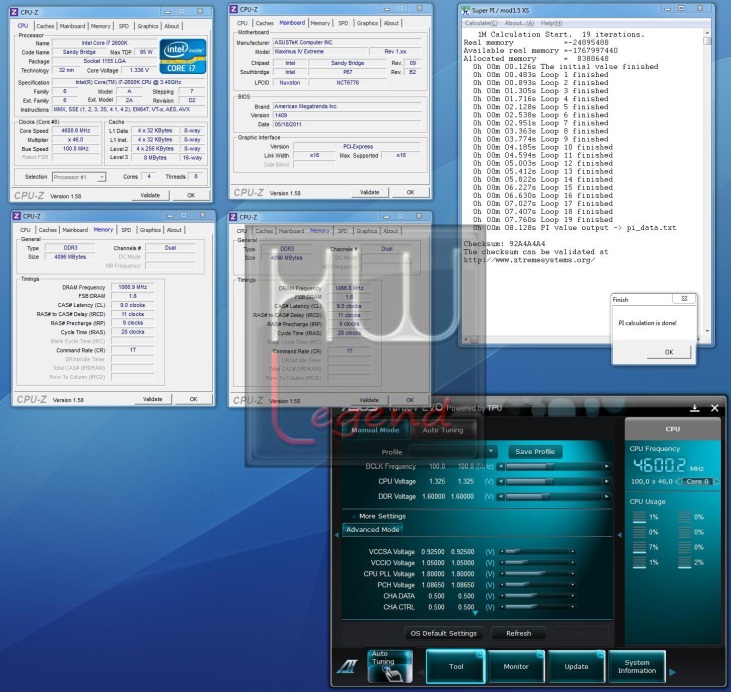Click previous core arrow next to Core 0
The image size is (731, 692).
679,481
